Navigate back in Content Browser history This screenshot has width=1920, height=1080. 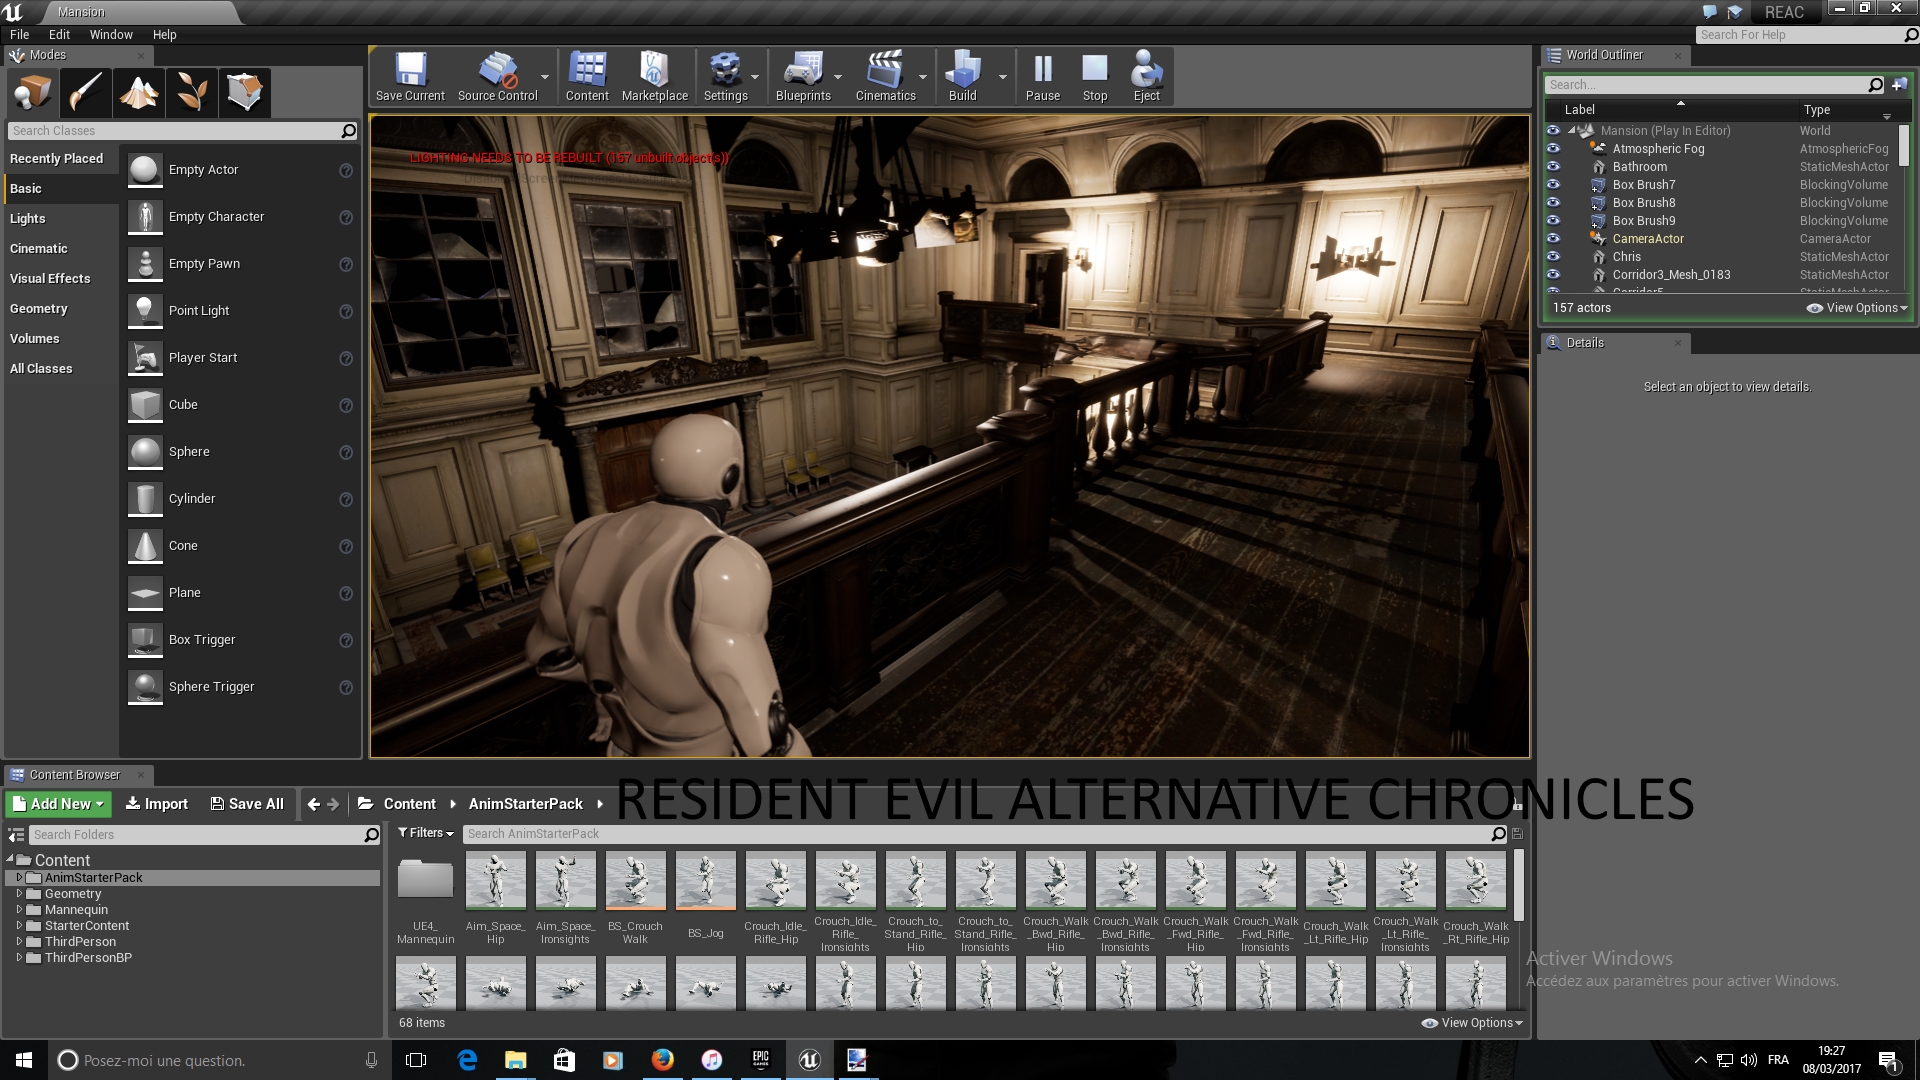tap(314, 804)
